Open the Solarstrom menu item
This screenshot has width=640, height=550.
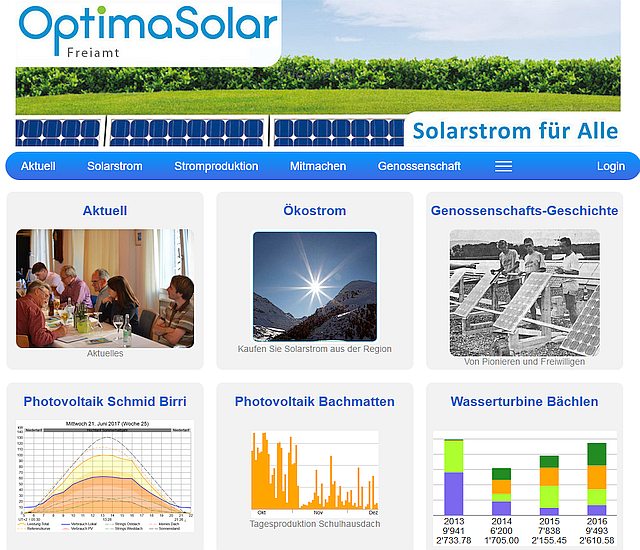[x=115, y=166]
